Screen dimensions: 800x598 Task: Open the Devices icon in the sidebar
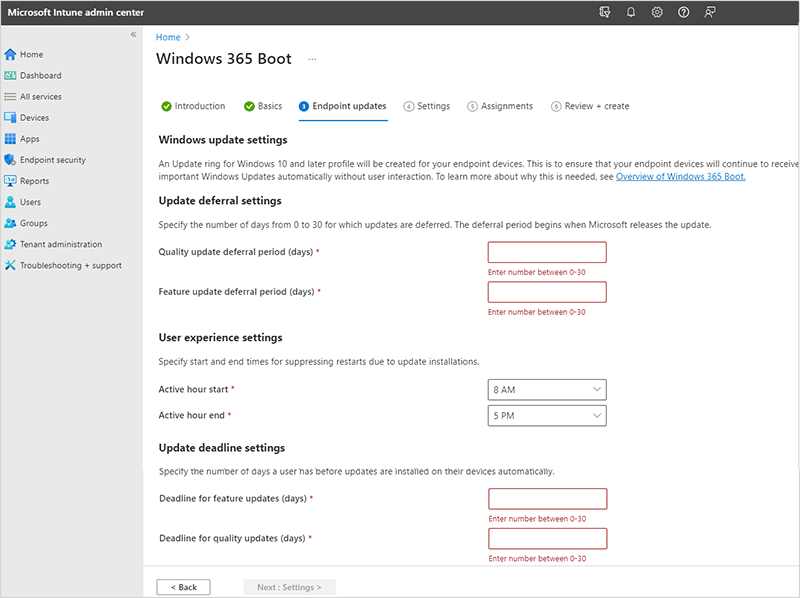[x=10, y=117]
